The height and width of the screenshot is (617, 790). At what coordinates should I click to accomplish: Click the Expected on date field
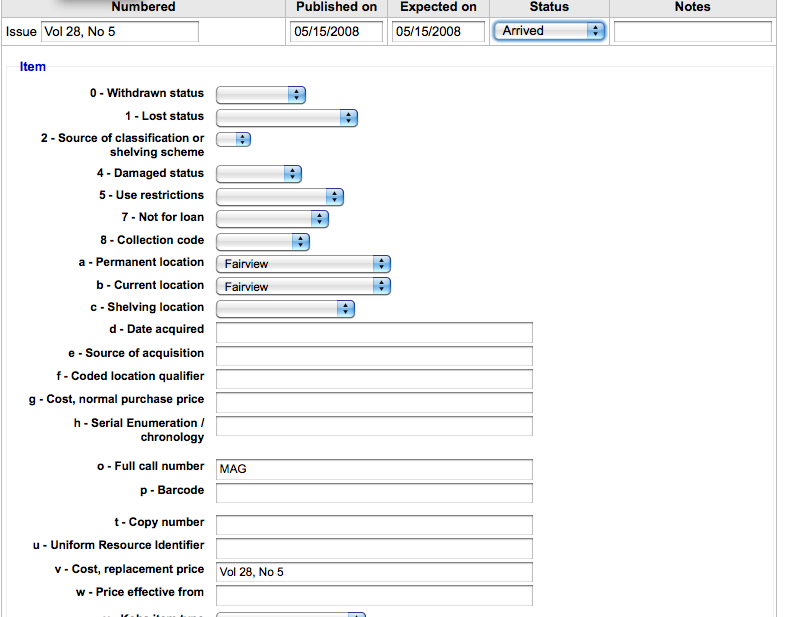437,32
